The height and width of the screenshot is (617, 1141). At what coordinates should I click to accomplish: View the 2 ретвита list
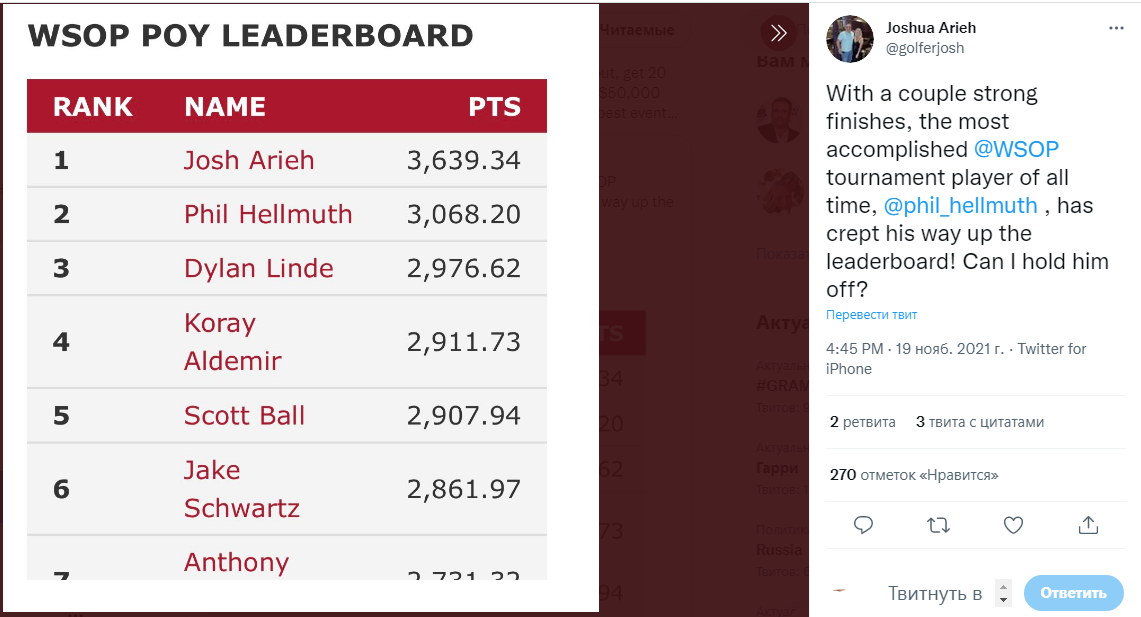[x=862, y=422]
